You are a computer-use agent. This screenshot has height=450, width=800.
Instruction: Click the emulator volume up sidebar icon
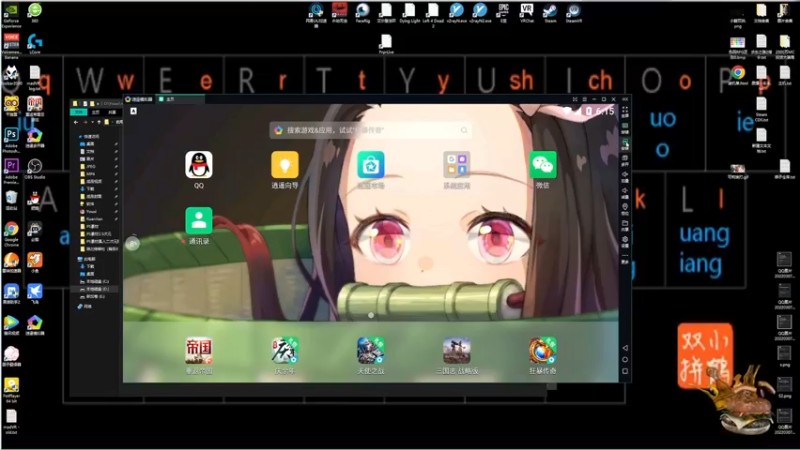coord(625,177)
